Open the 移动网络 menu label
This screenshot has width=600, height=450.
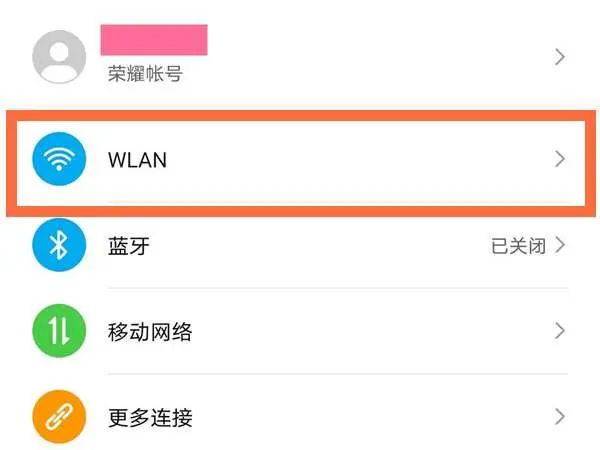[x=149, y=332]
